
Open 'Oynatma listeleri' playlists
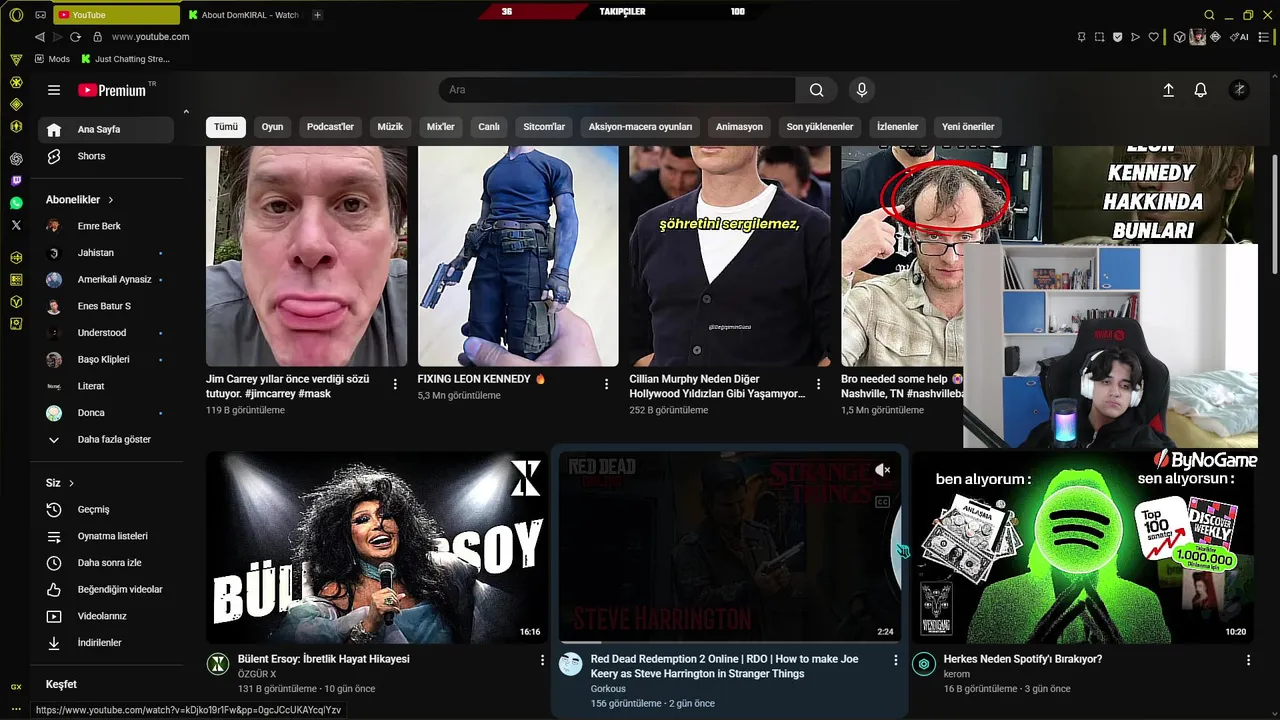click(105, 536)
